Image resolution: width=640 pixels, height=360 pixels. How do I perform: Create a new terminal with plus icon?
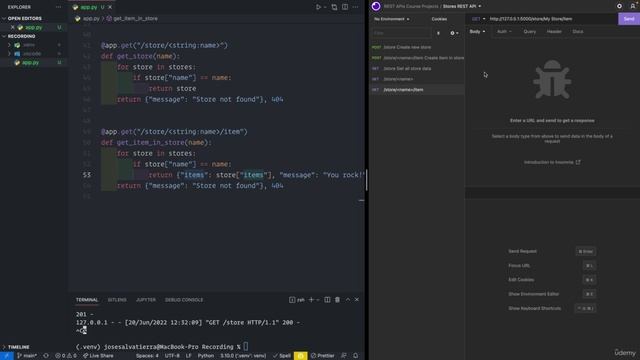click(x=311, y=300)
